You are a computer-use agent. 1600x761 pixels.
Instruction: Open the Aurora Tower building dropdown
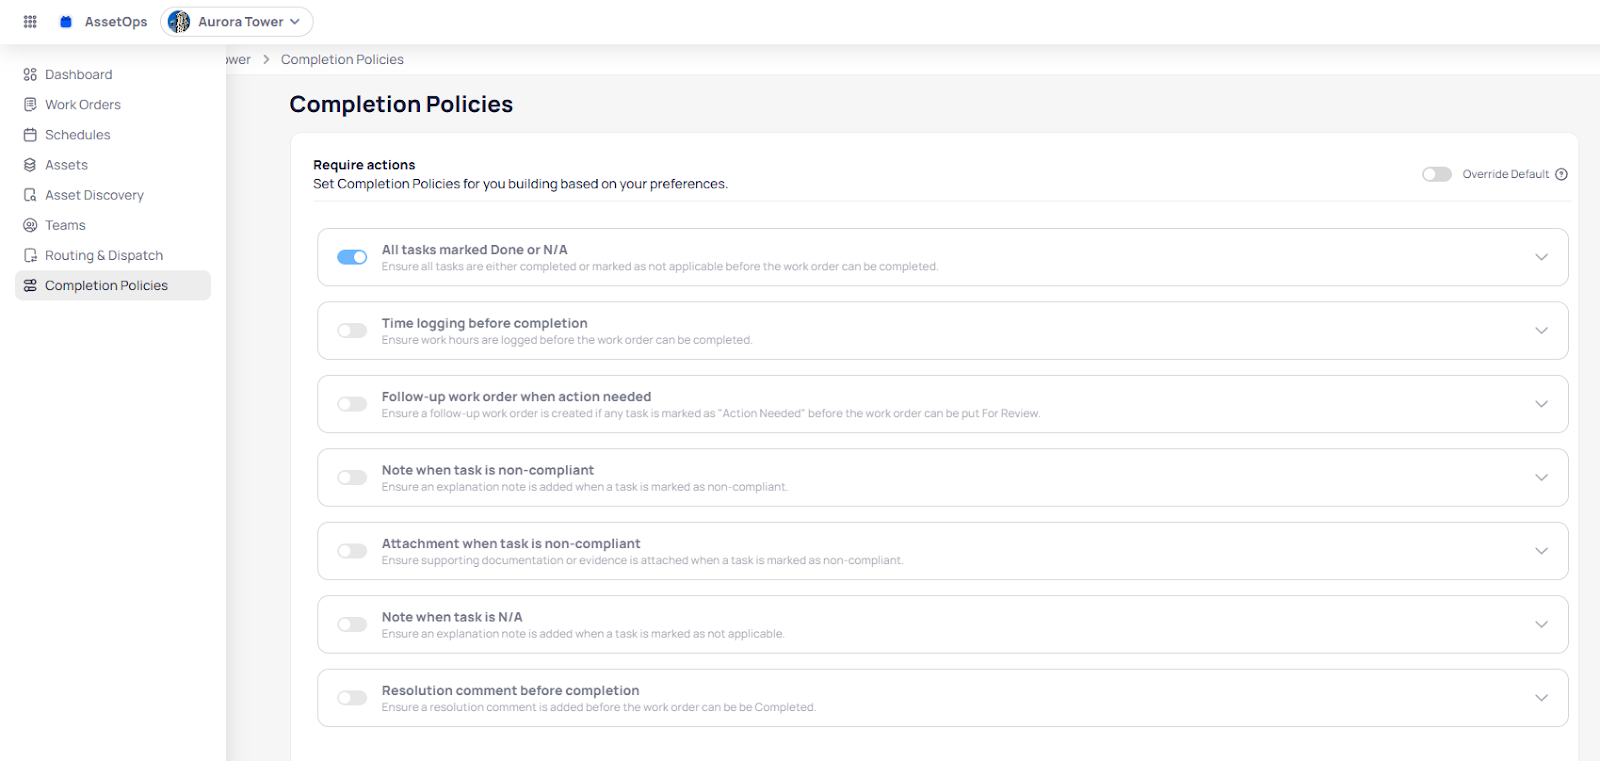[237, 21]
